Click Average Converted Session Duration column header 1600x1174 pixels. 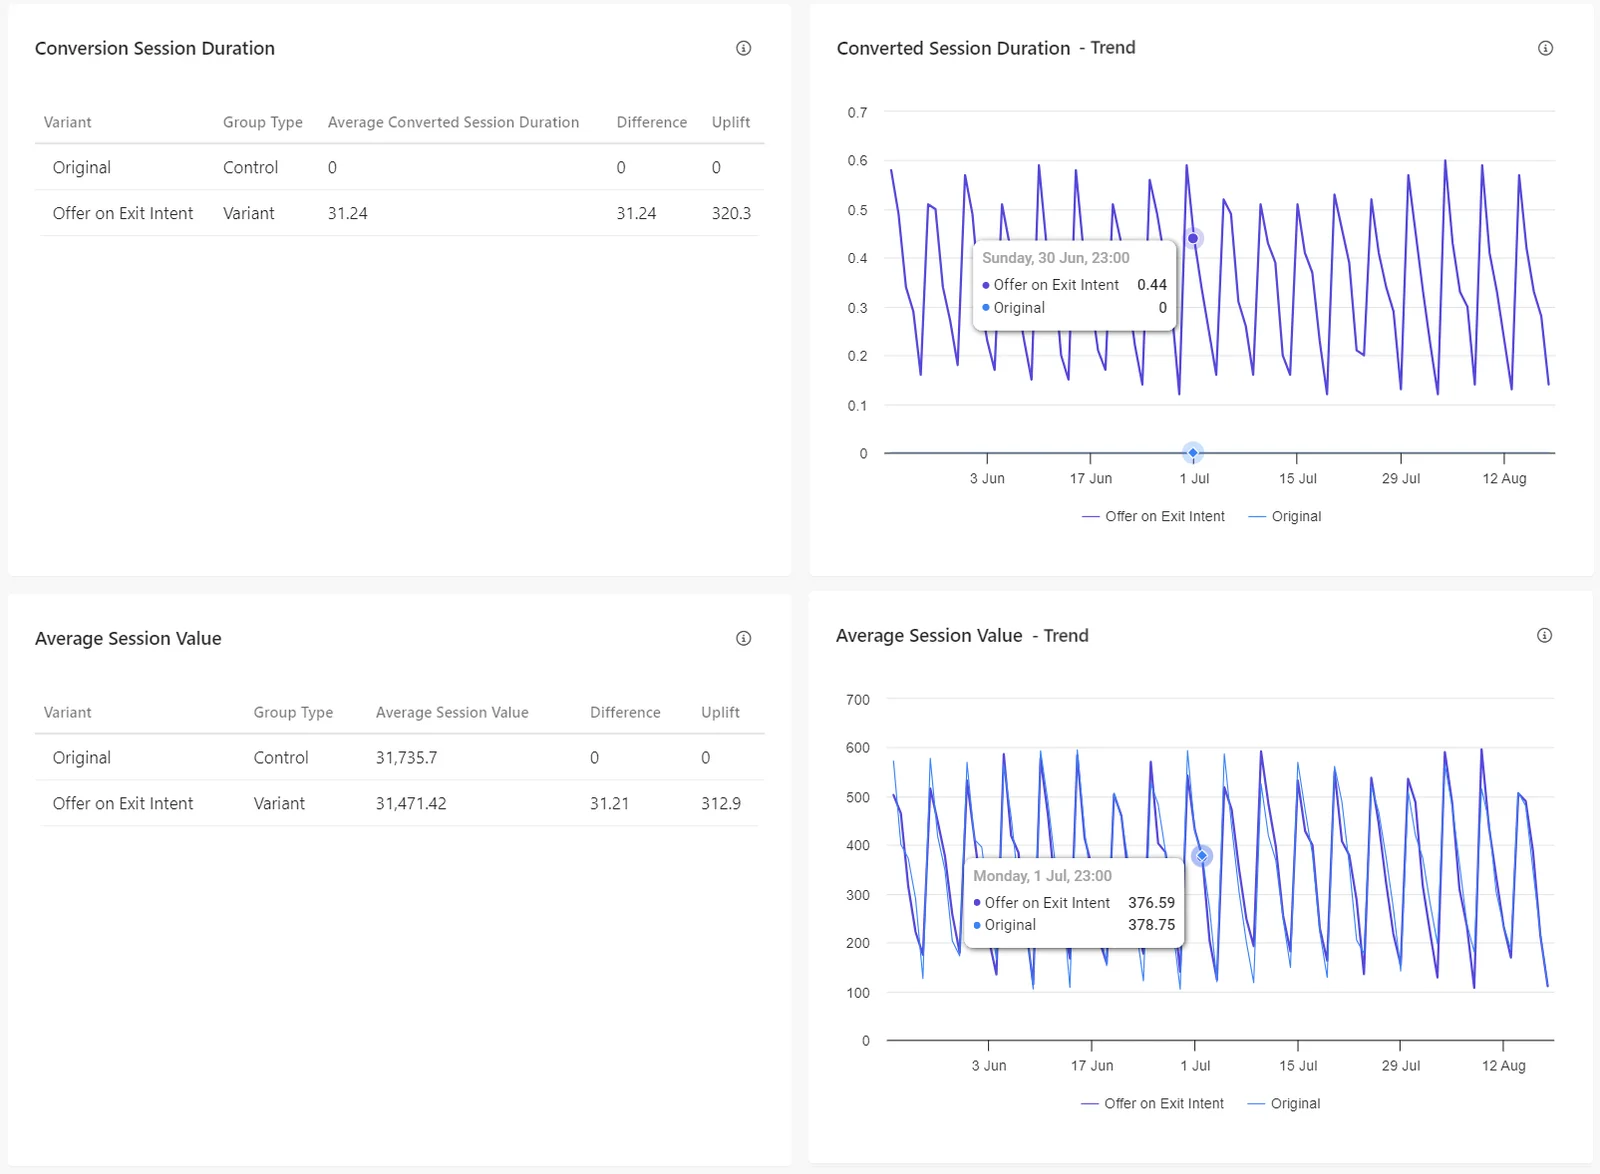(x=453, y=122)
